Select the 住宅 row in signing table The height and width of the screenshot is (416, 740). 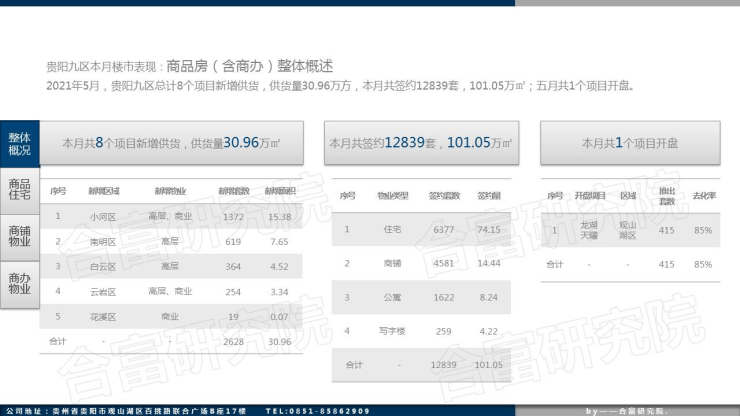pos(421,229)
